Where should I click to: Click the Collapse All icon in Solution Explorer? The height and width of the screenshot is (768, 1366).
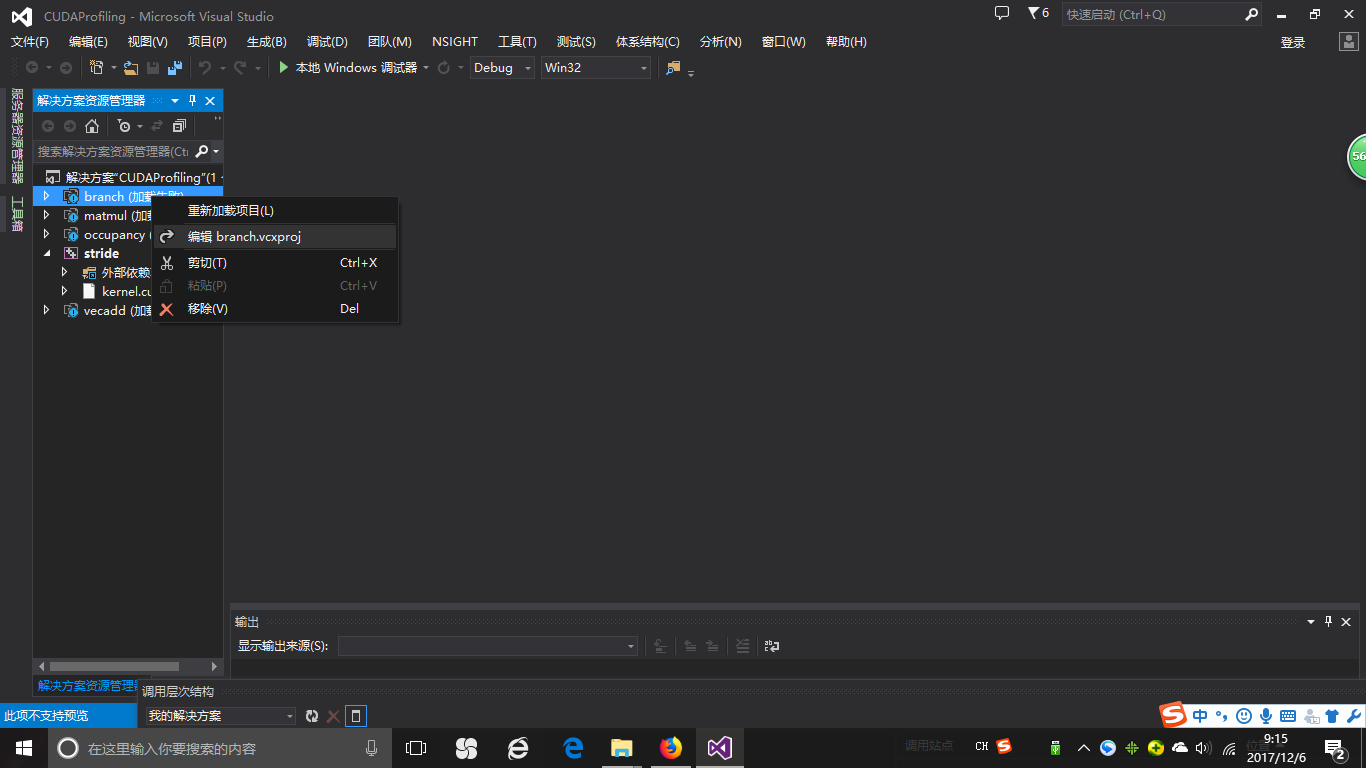179,126
